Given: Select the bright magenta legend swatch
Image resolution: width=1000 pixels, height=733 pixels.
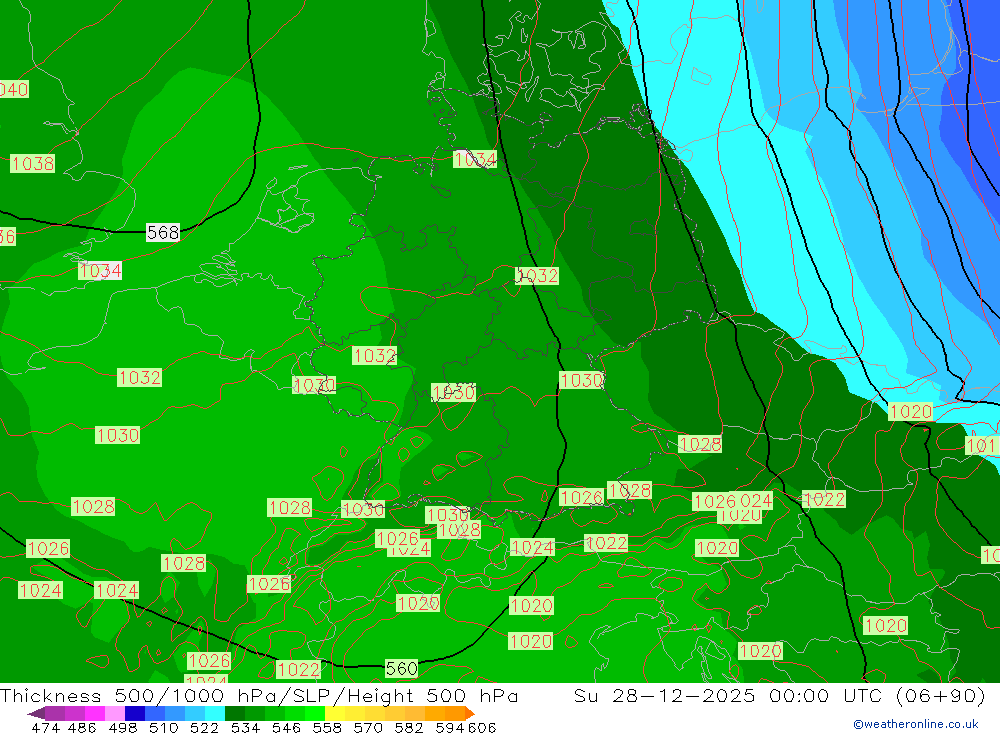Looking at the screenshot, I should point(95,713).
